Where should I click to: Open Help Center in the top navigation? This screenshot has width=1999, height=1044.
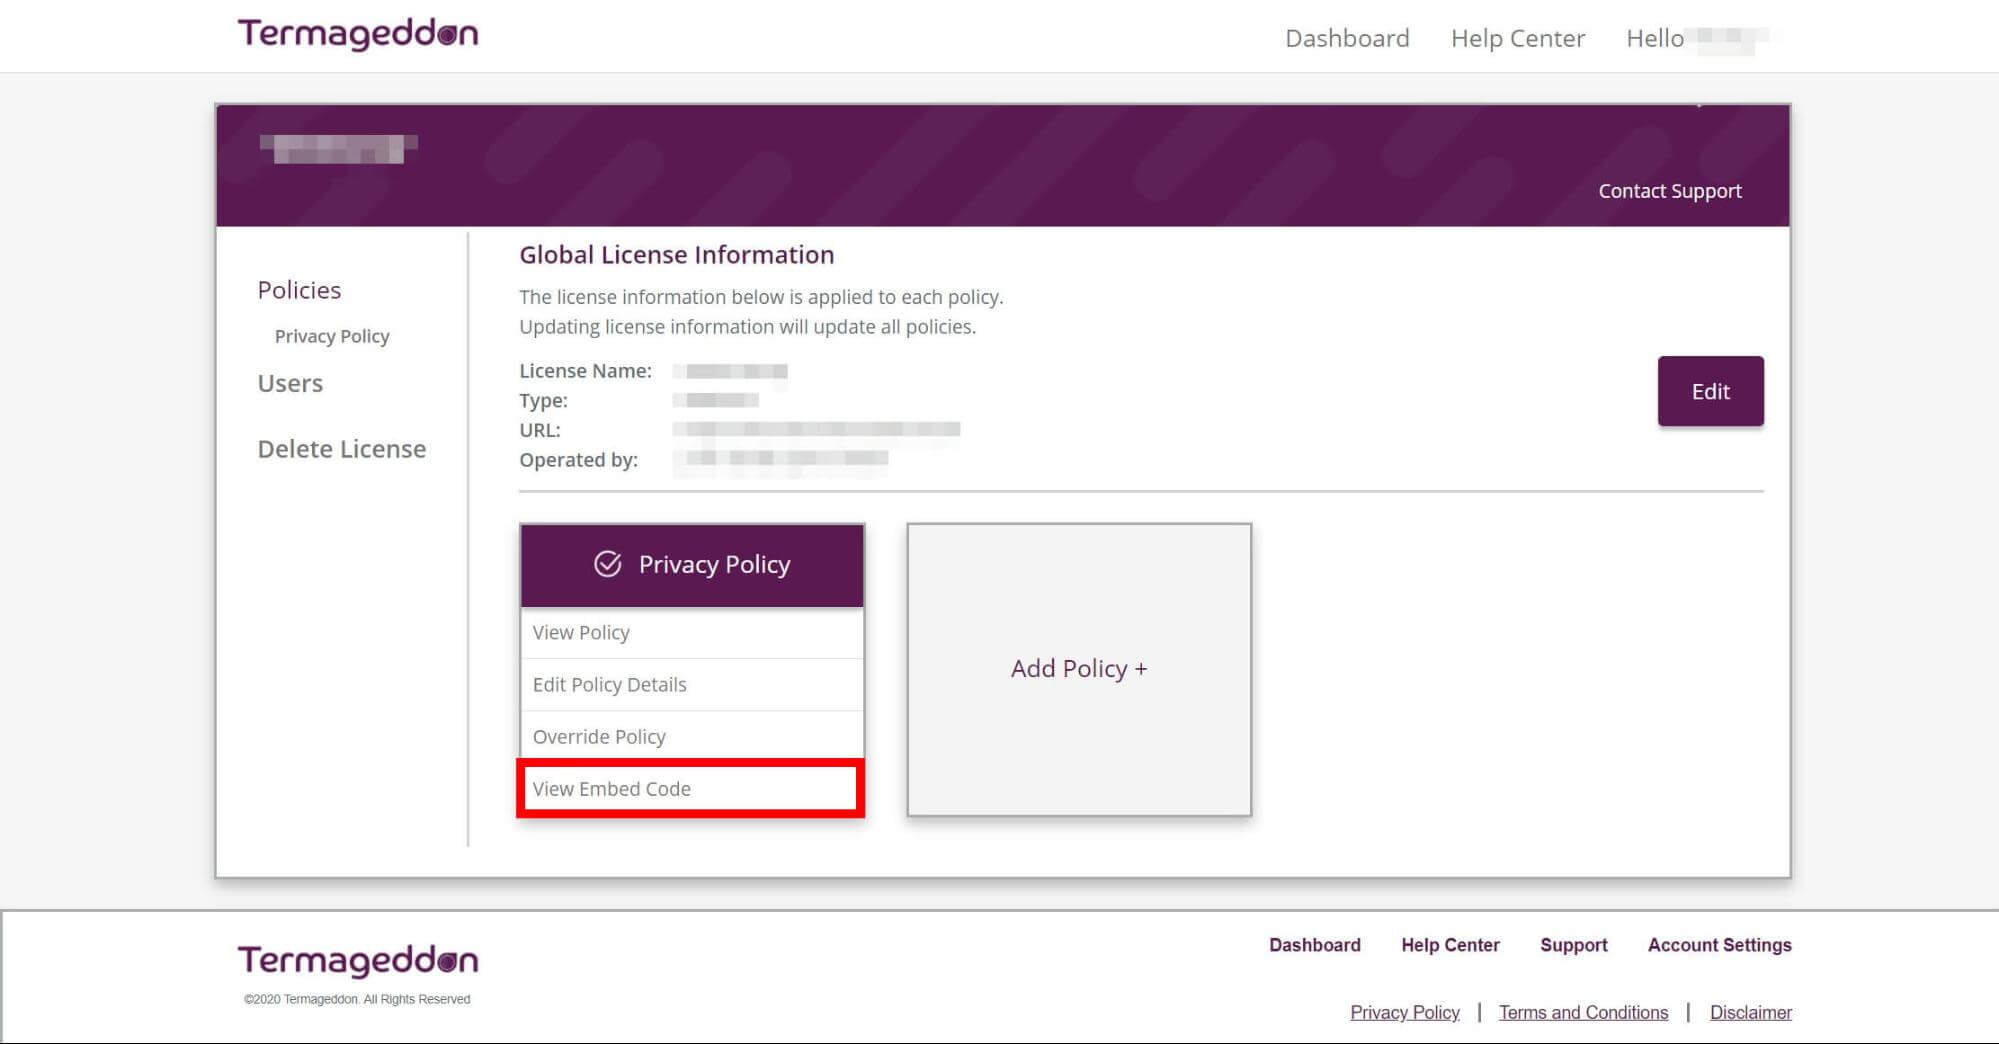click(1517, 38)
